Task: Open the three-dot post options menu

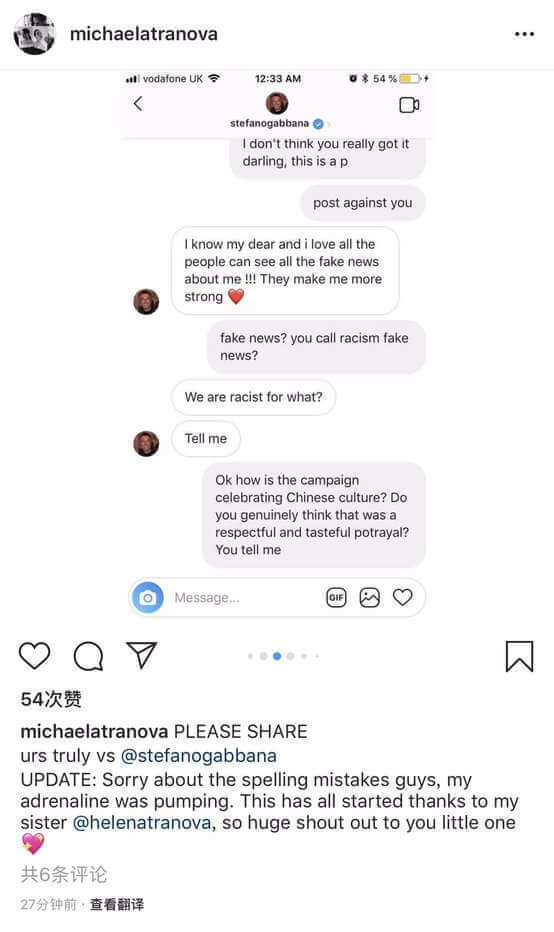Action: click(524, 34)
